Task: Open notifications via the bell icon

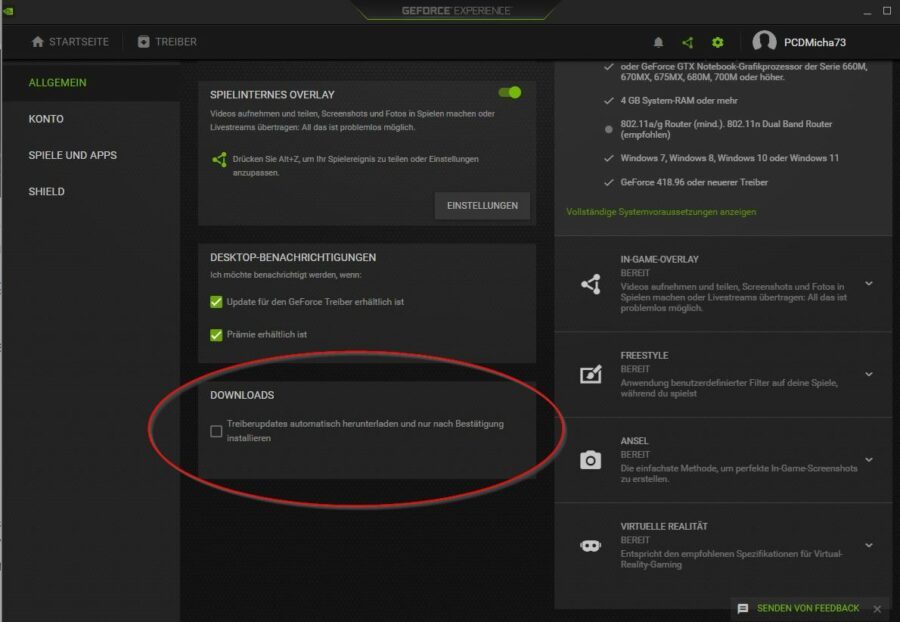Action: click(659, 42)
